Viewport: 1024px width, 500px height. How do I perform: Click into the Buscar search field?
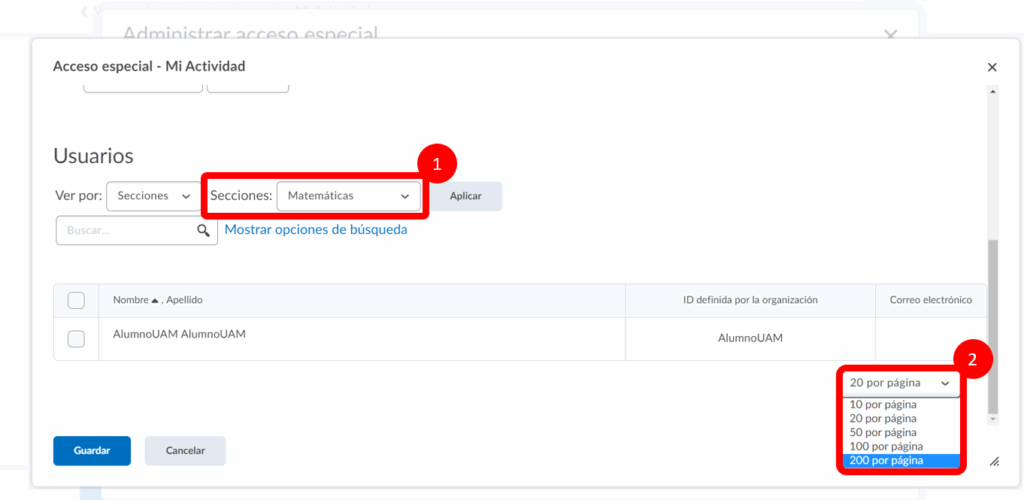click(125, 230)
